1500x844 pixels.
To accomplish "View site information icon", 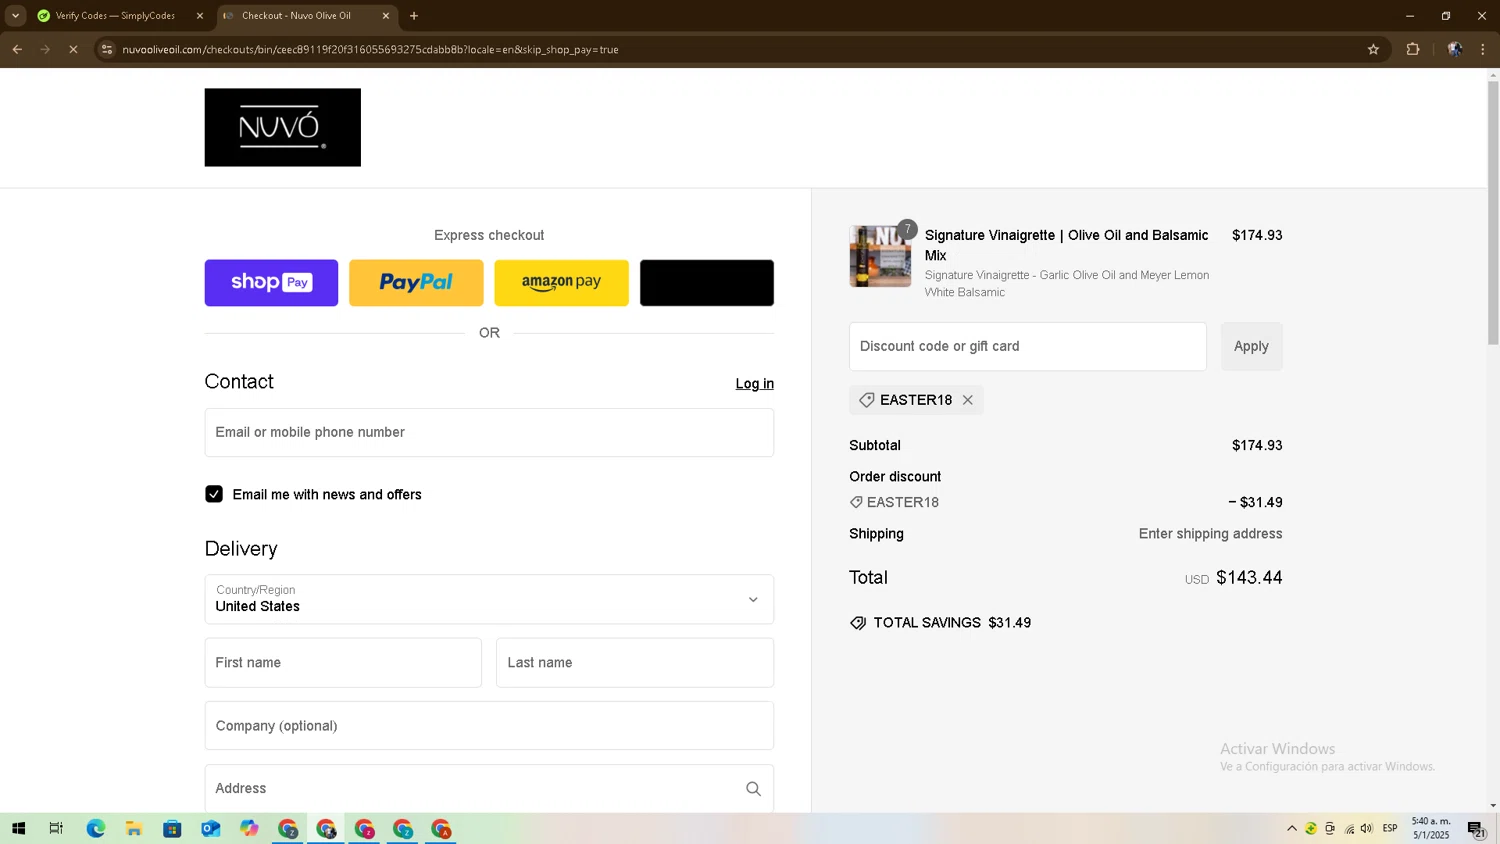I will (x=107, y=49).
